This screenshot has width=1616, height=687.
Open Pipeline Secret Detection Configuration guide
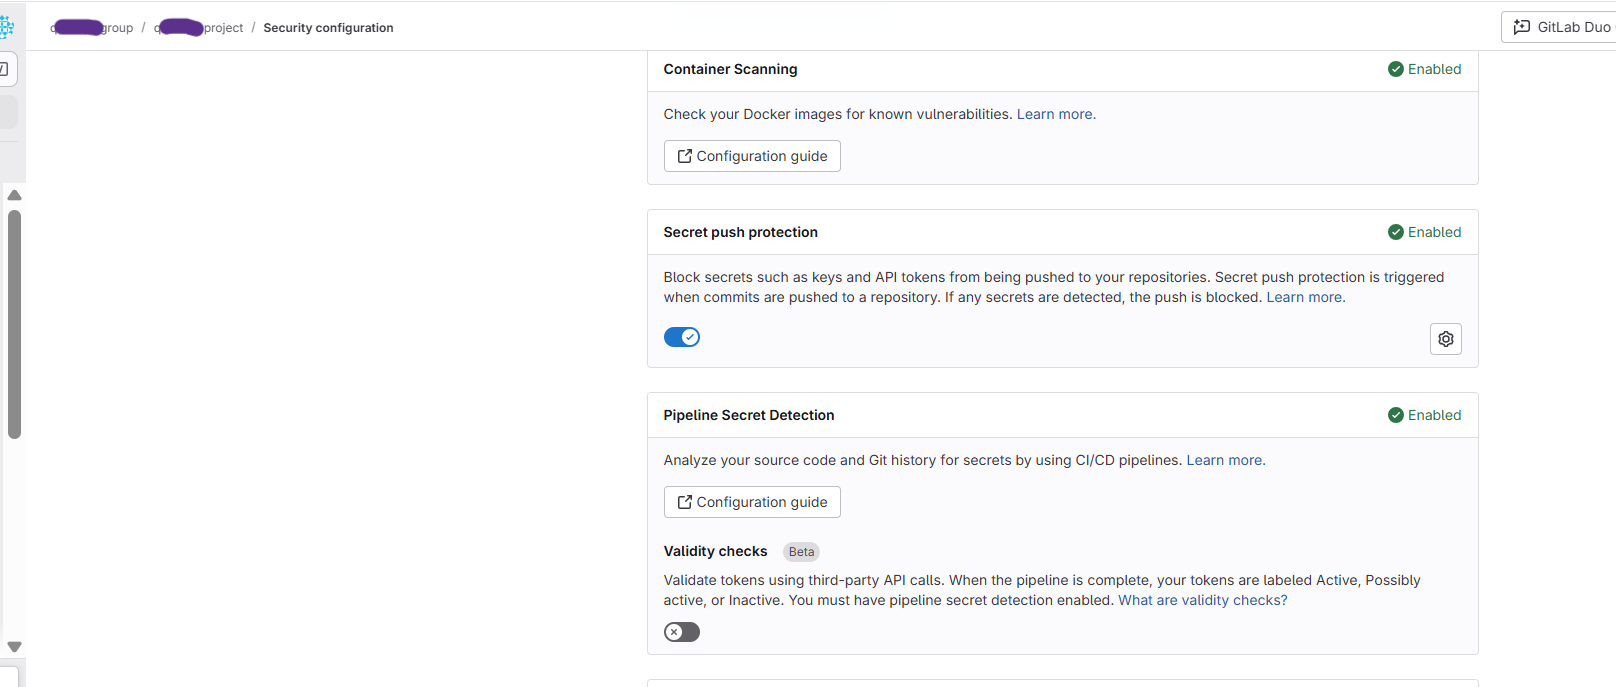(752, 502)
